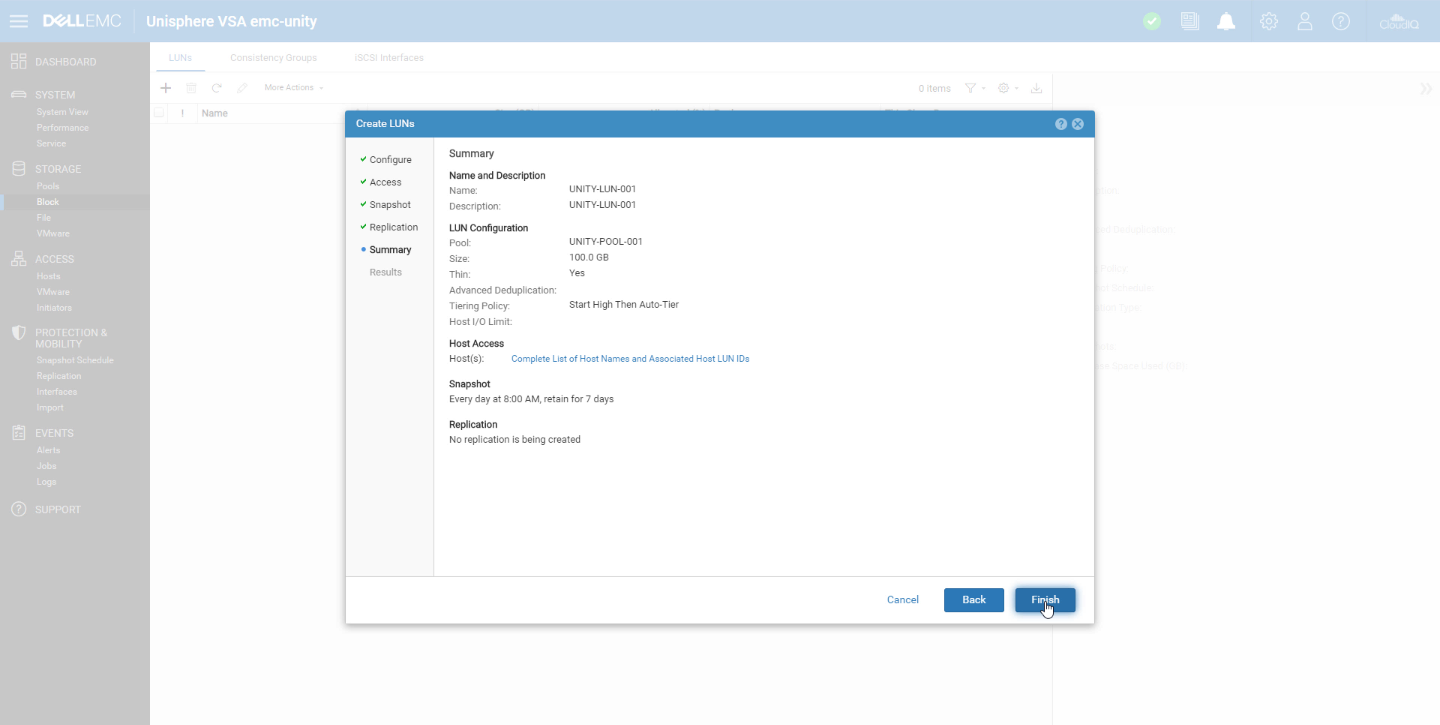Click the pencil edit icon in the LUN toolbar
Screen dimensions: 1440x725
pyautogui.click(x=242, y=88)
